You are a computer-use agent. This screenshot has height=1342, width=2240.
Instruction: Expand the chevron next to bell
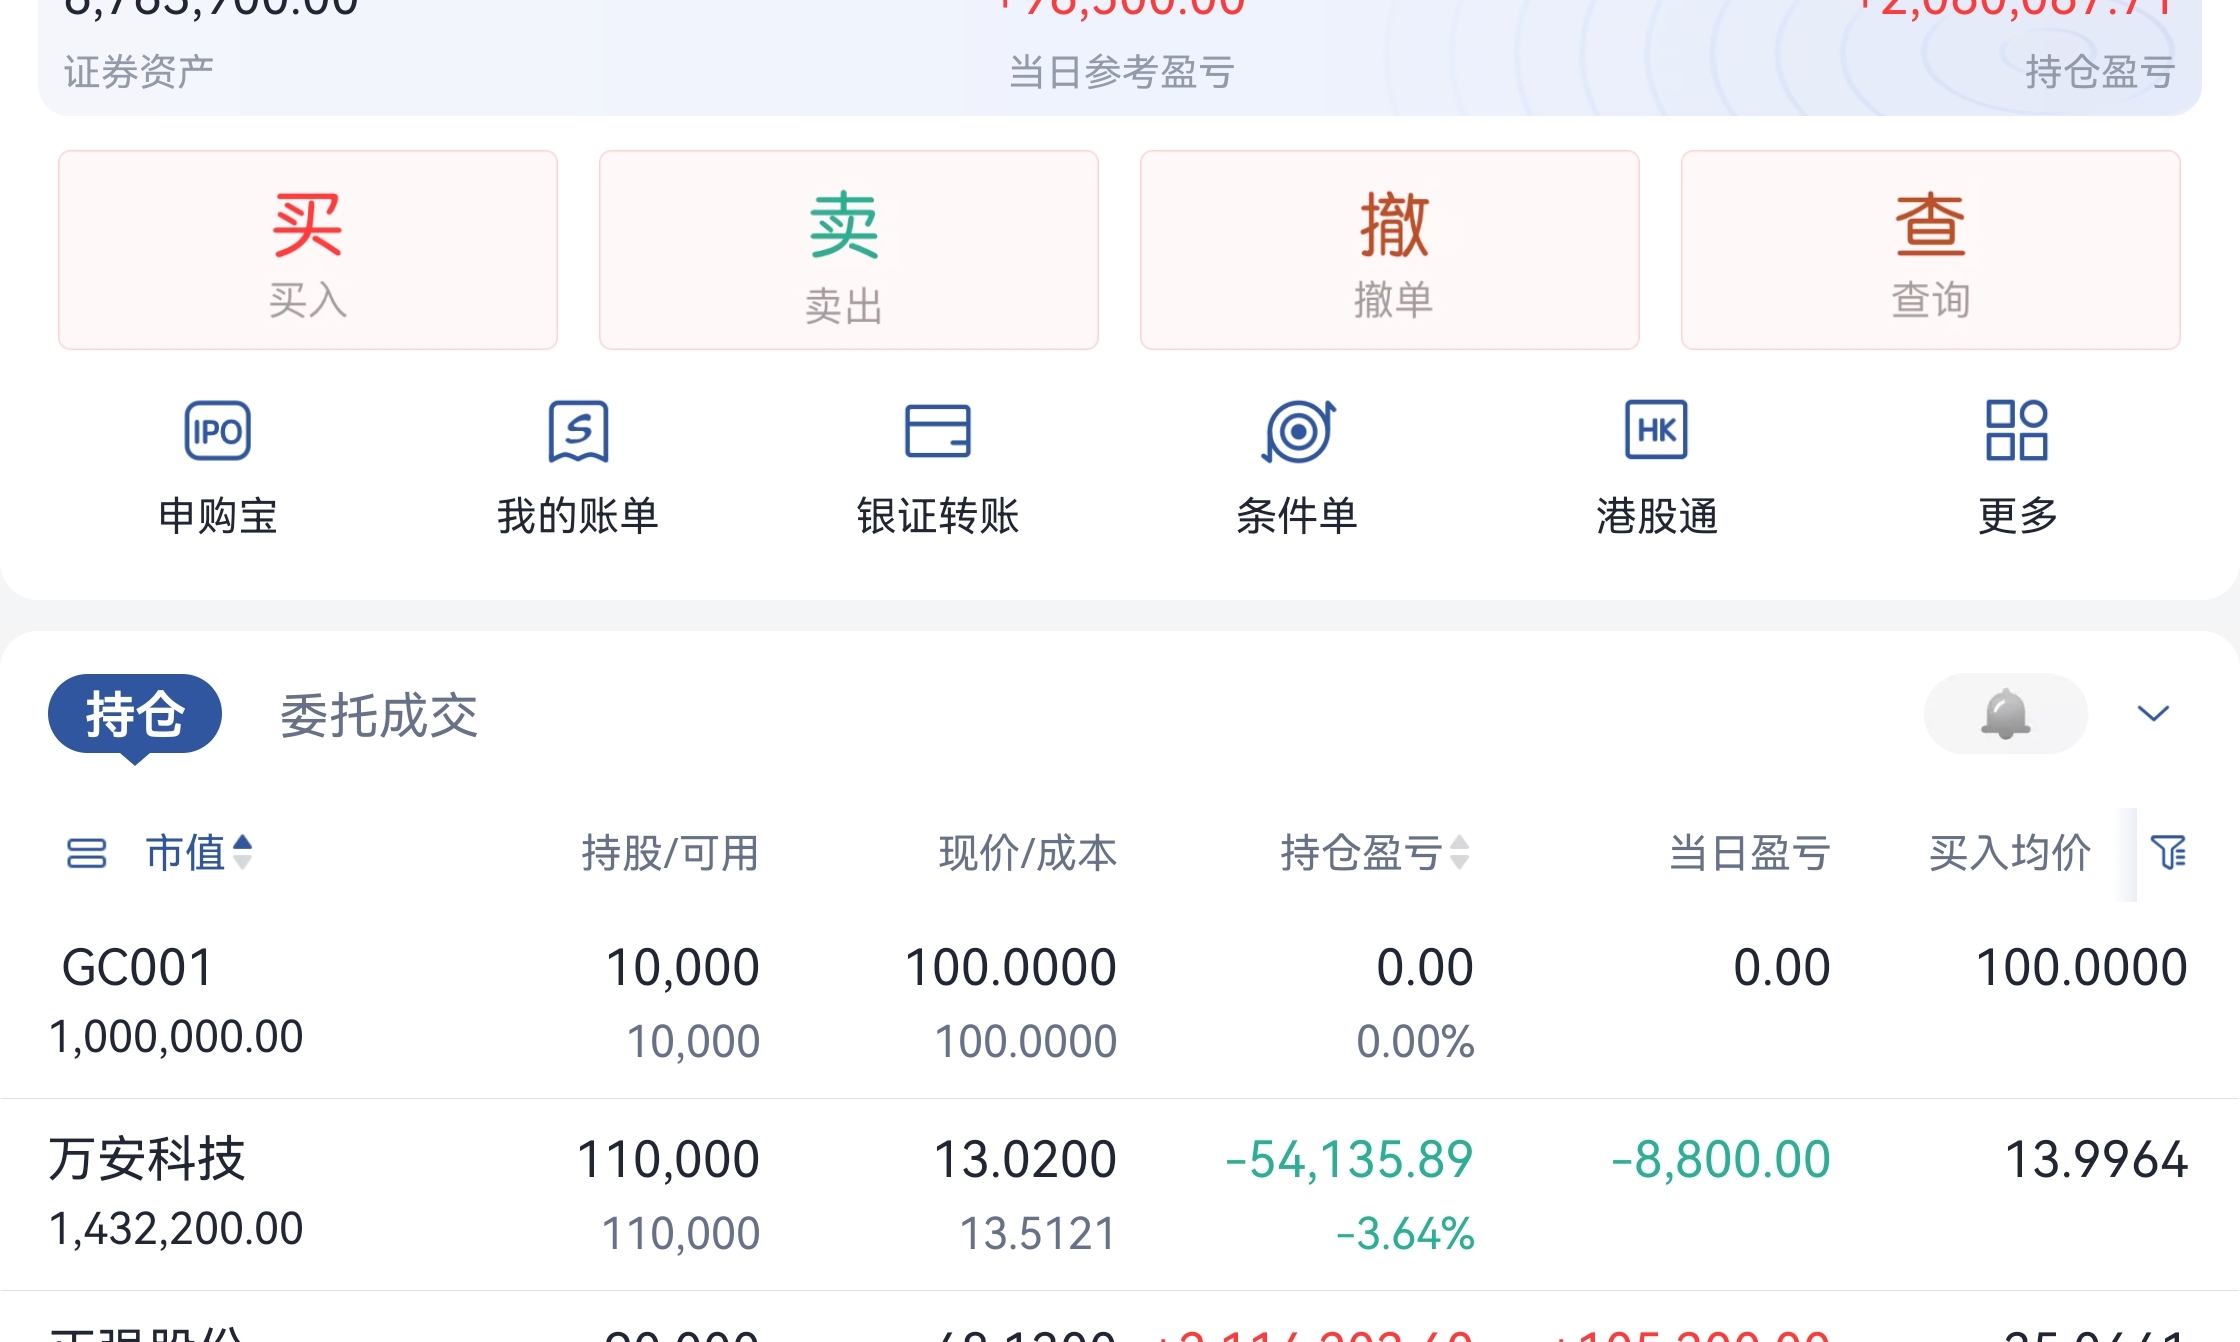pos(2152,714)
